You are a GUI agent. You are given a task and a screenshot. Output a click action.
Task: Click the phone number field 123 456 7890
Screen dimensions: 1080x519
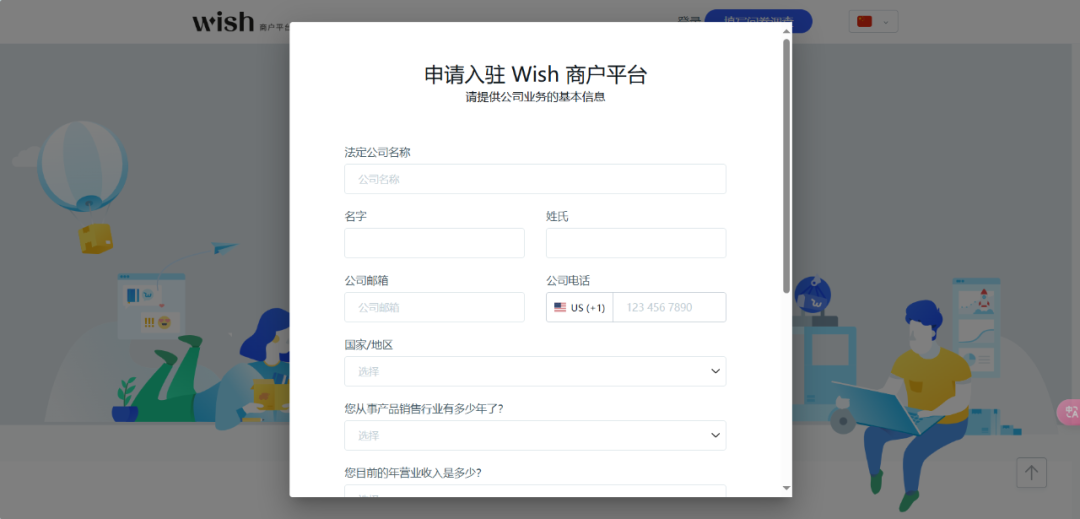[x=669, y=307]
